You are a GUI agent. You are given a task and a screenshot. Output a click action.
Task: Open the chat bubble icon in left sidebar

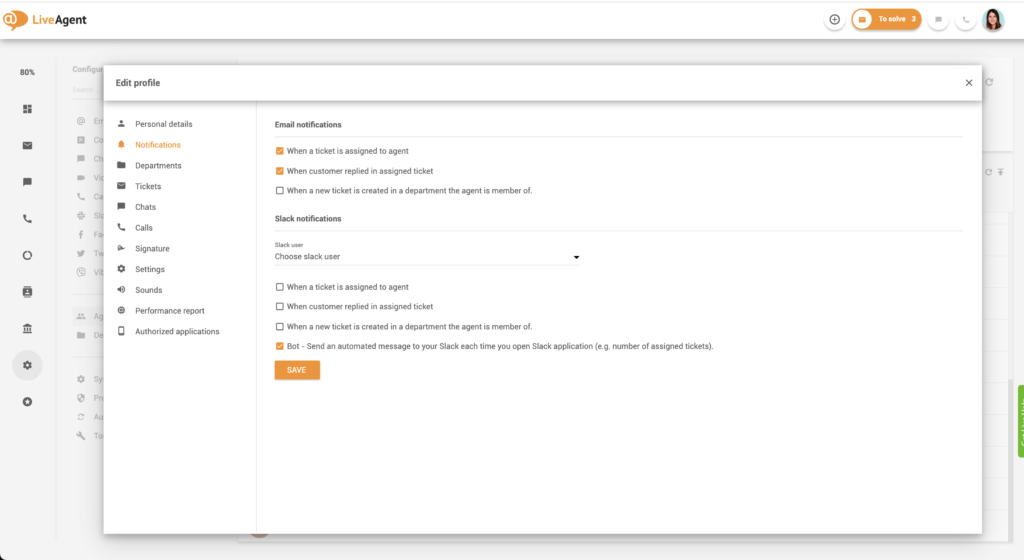click(x=27, y=182)
